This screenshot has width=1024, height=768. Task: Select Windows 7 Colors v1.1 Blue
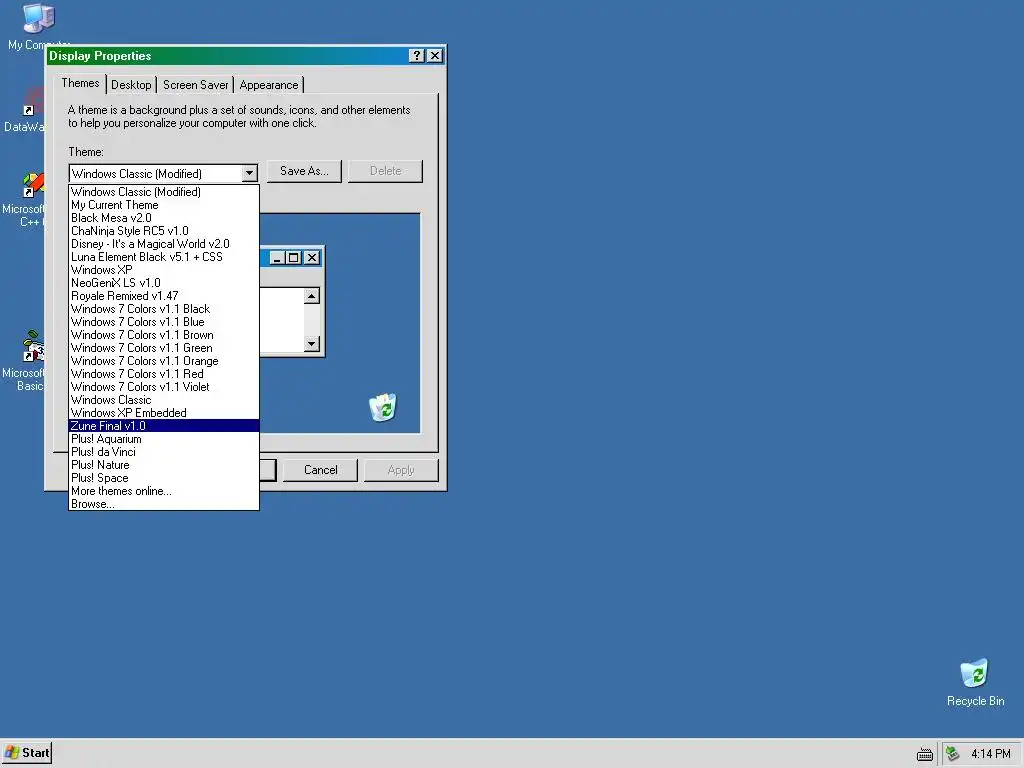point(164,322)
